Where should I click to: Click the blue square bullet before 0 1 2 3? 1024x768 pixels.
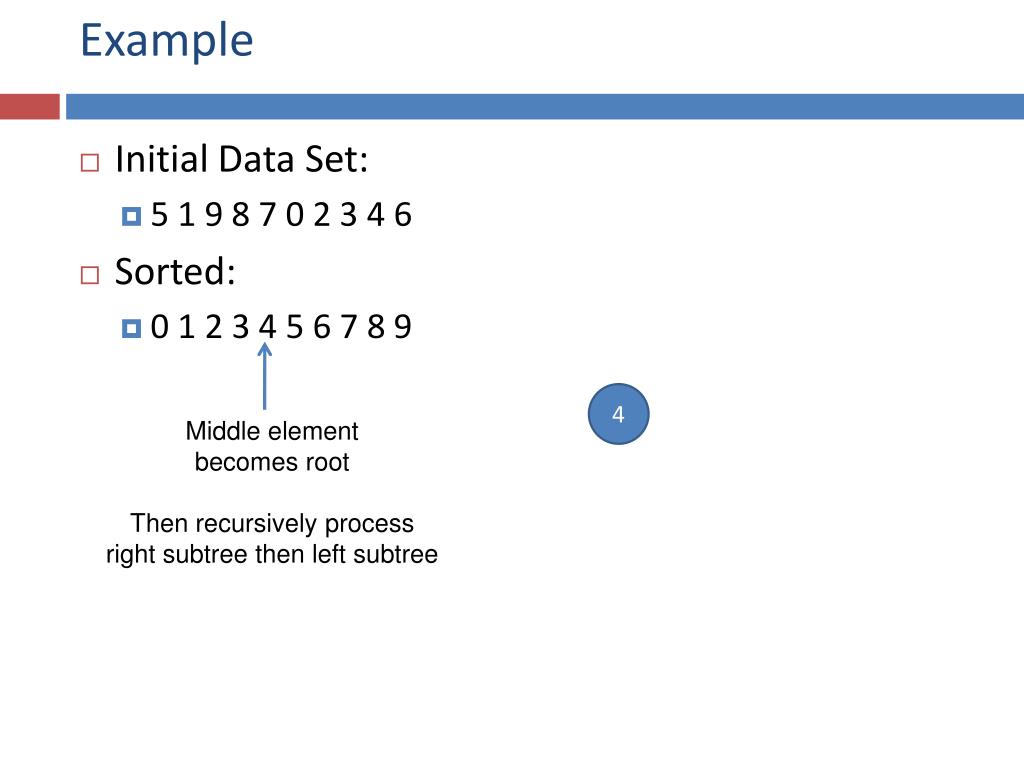point(131,328)
